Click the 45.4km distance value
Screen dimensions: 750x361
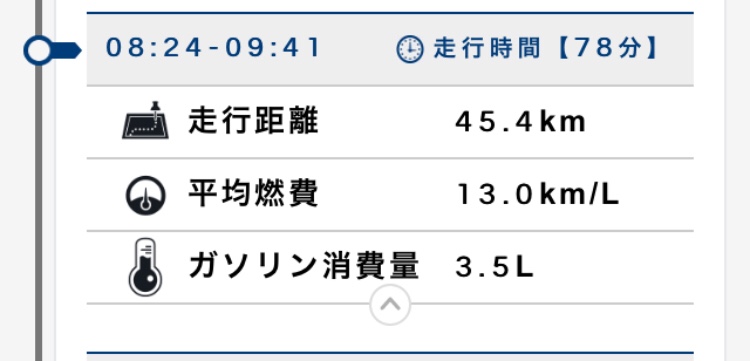(520, 122)
